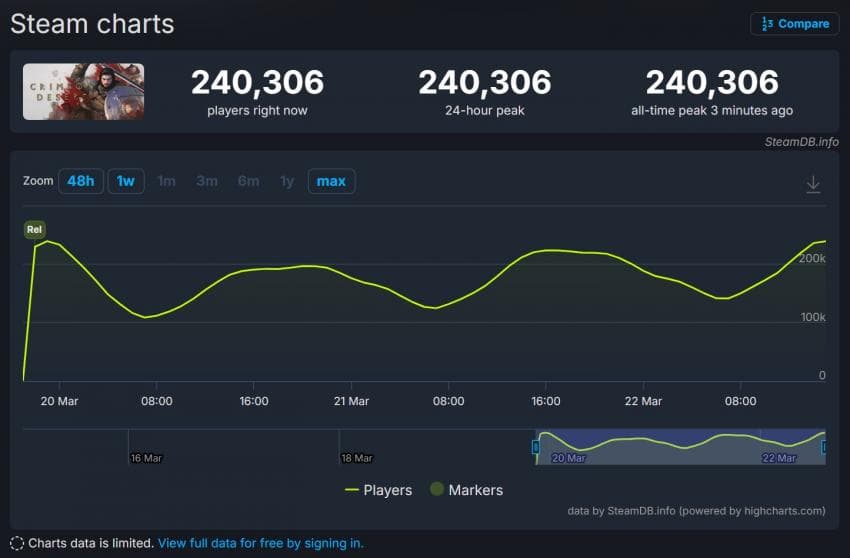850x558 pixels.
Task: Select the max zoom range
Action: [331, 181]
